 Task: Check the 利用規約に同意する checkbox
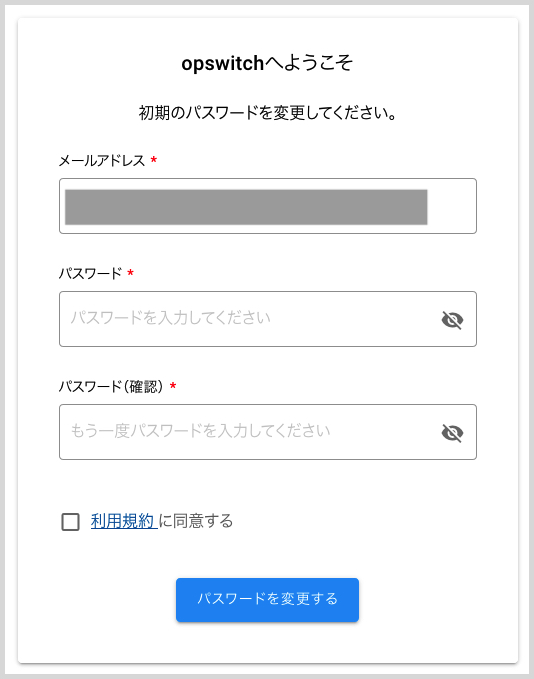71,522
